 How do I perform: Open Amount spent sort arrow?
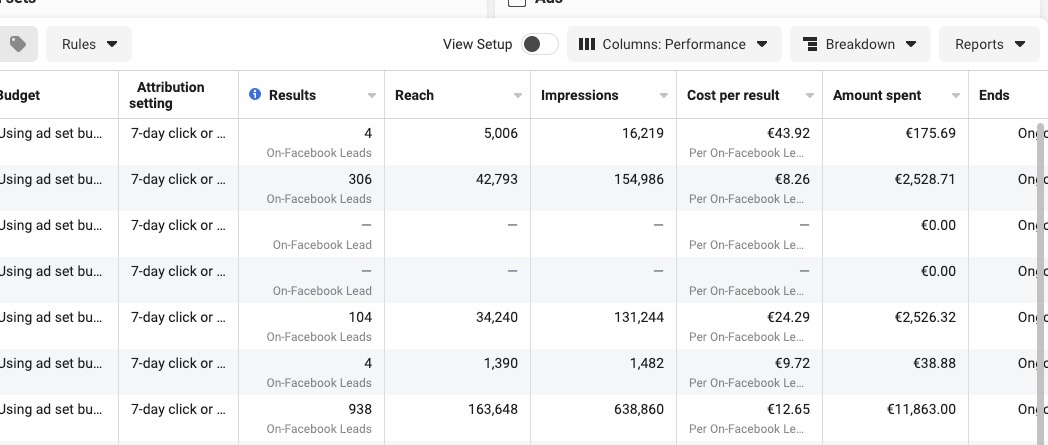tap(955, 96)
